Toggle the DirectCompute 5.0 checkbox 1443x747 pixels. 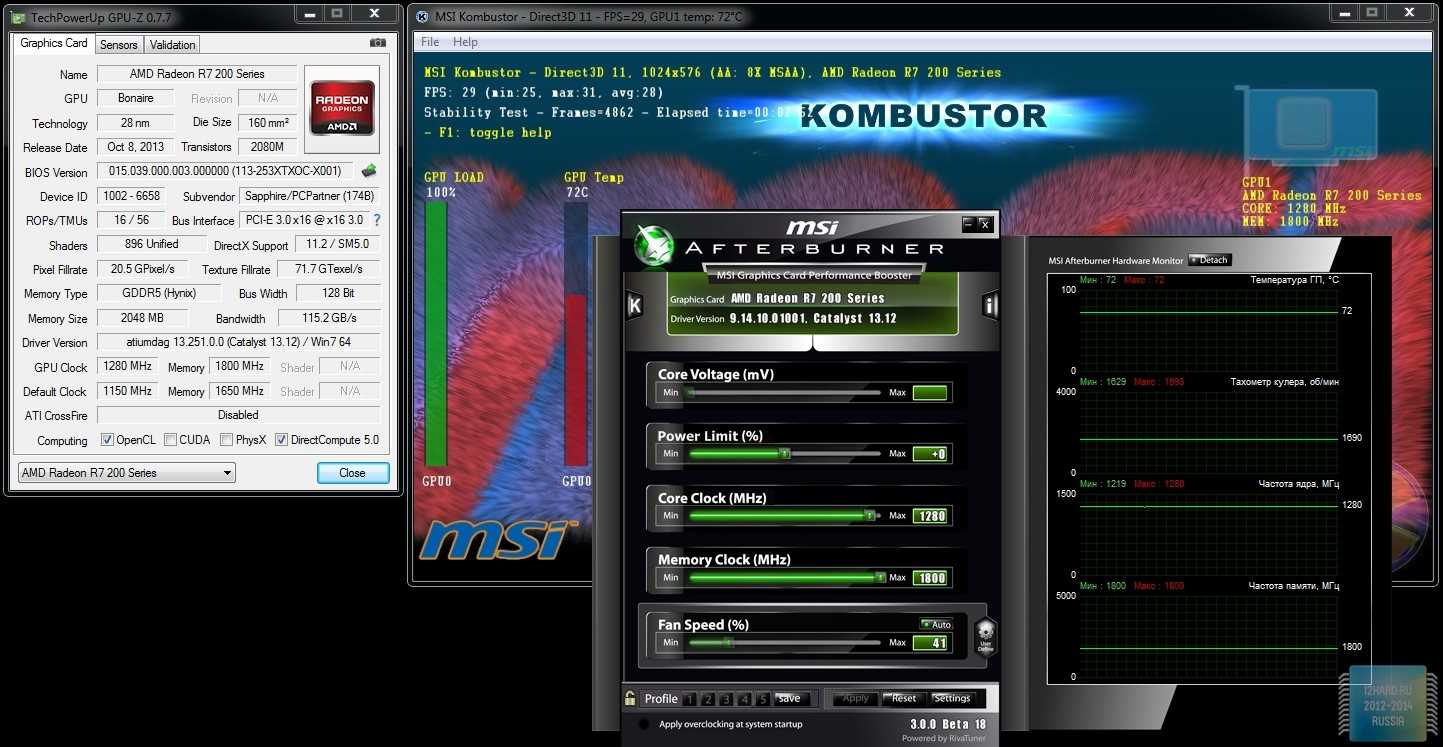pyautogui.click(x=281, y=440)
